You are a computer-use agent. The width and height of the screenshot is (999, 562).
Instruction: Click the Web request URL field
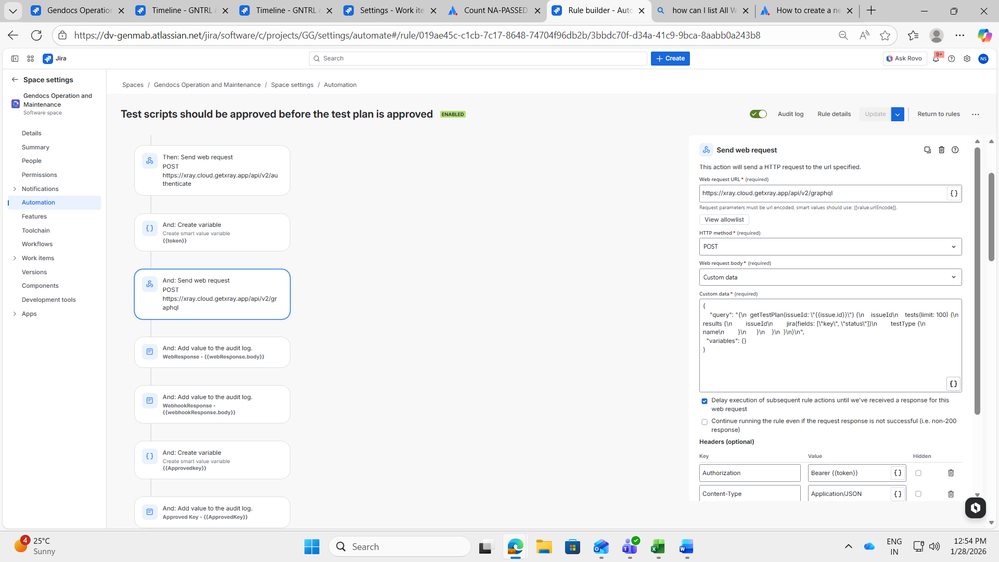coord(823,193)
